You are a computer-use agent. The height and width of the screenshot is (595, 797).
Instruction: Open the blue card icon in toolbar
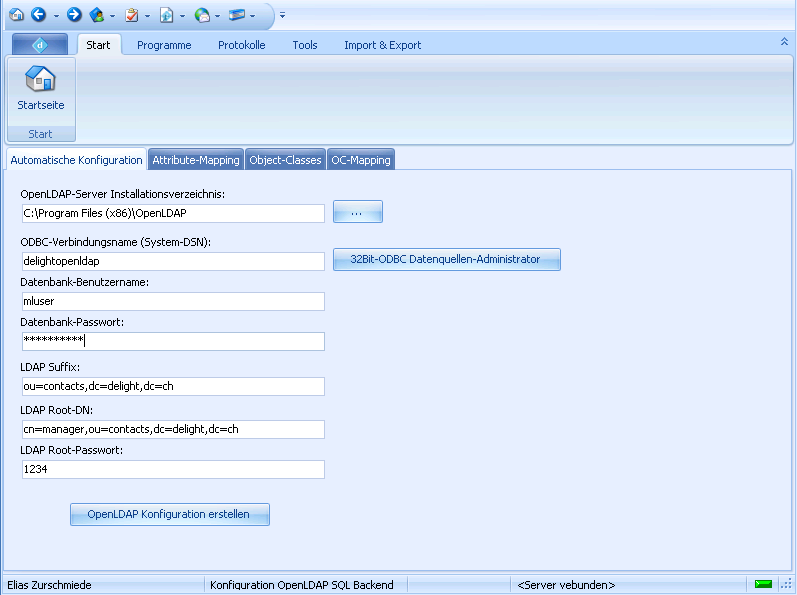(x=237, y=15)
